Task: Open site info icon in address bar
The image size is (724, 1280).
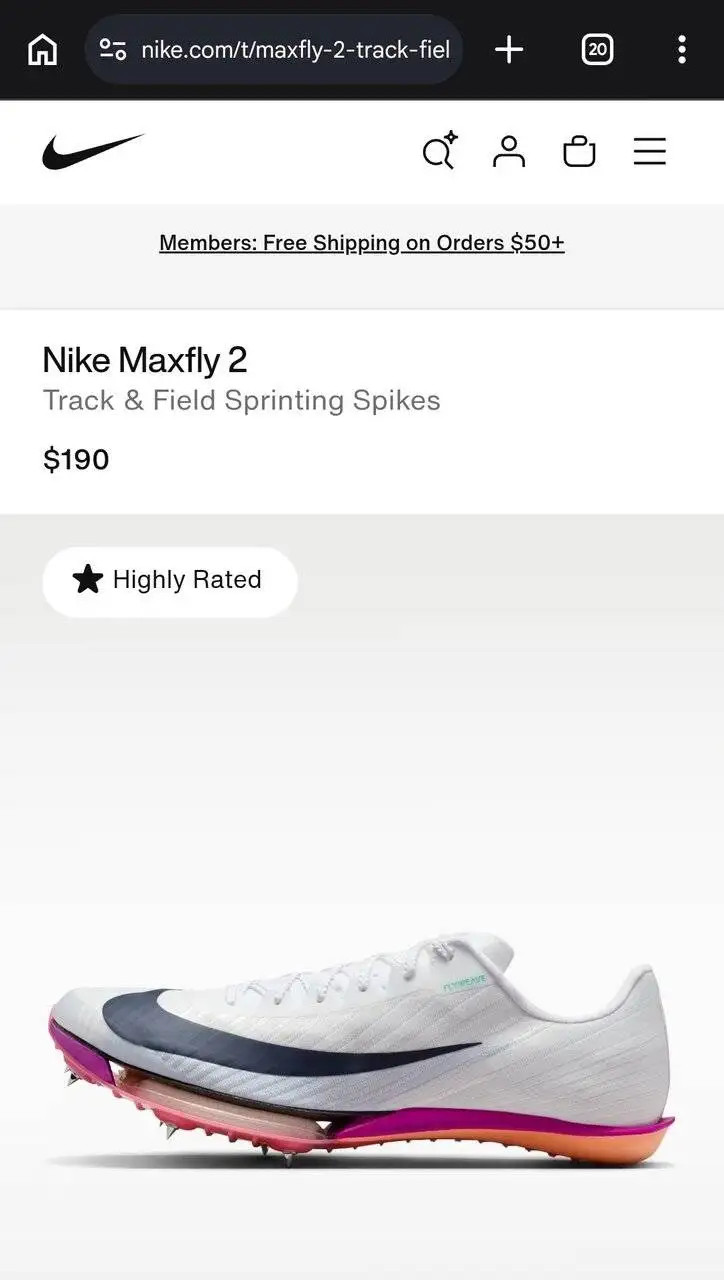Action: tap(113, 49)
